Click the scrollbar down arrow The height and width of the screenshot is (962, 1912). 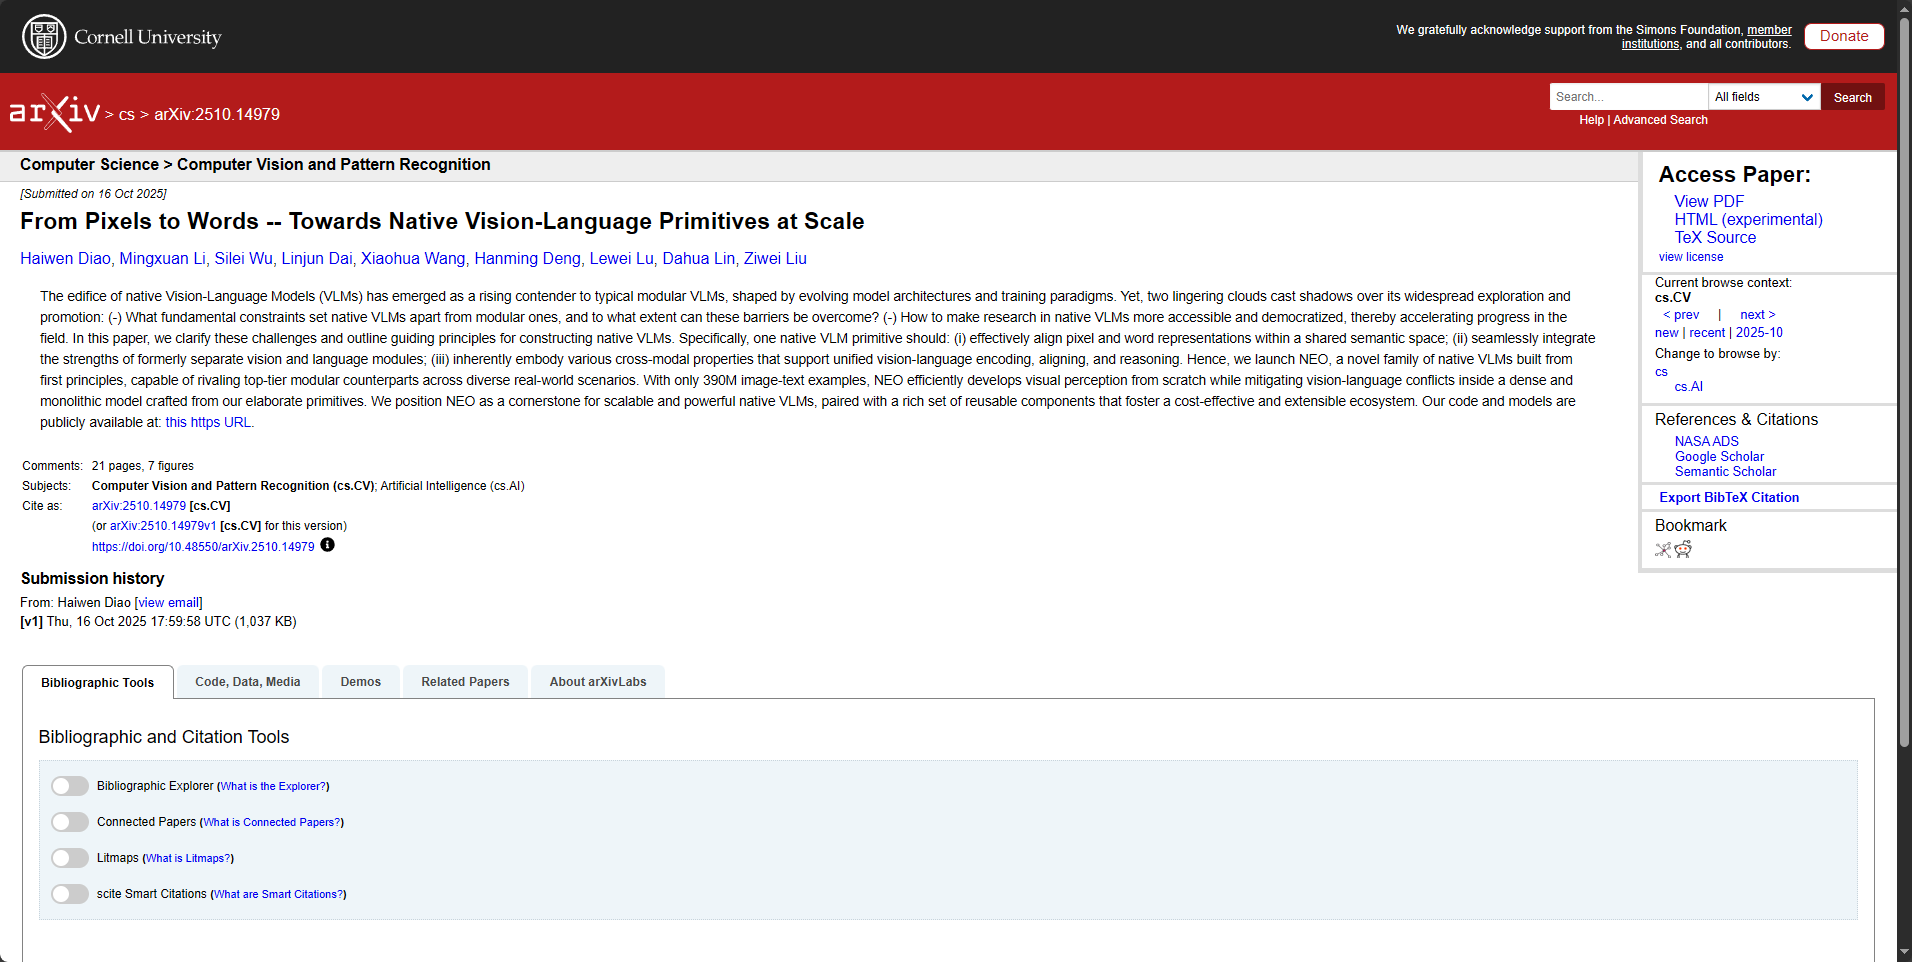coord(1904,953)
